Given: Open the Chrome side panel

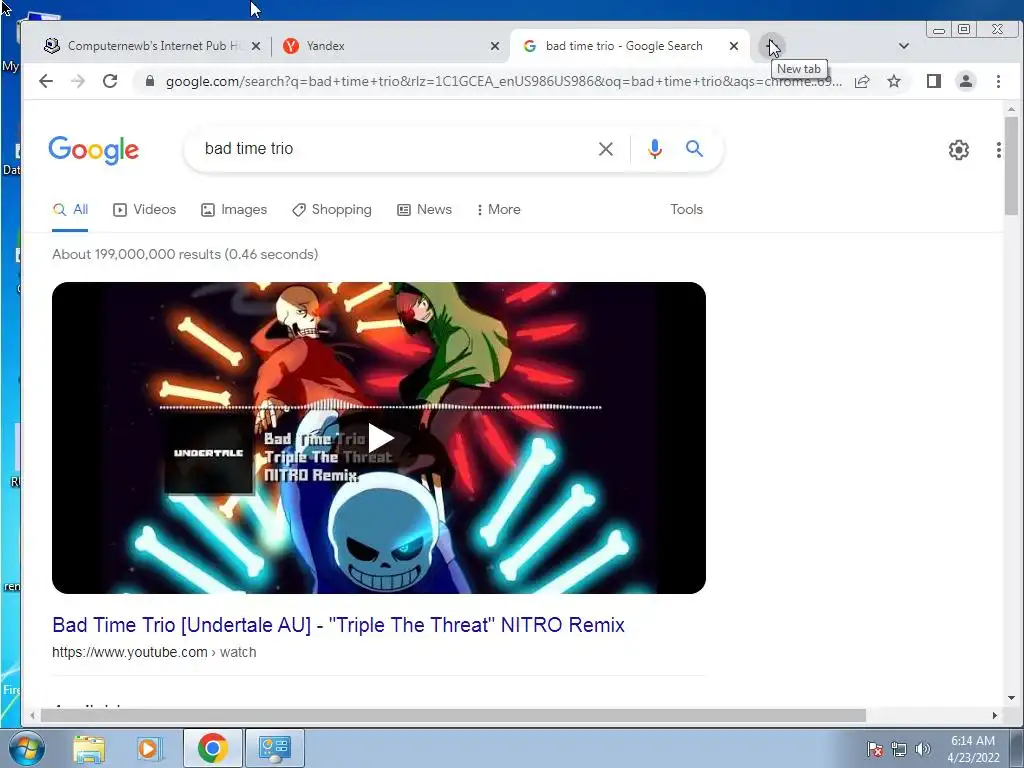Looking at the screenshot, I should coord(934,81).
